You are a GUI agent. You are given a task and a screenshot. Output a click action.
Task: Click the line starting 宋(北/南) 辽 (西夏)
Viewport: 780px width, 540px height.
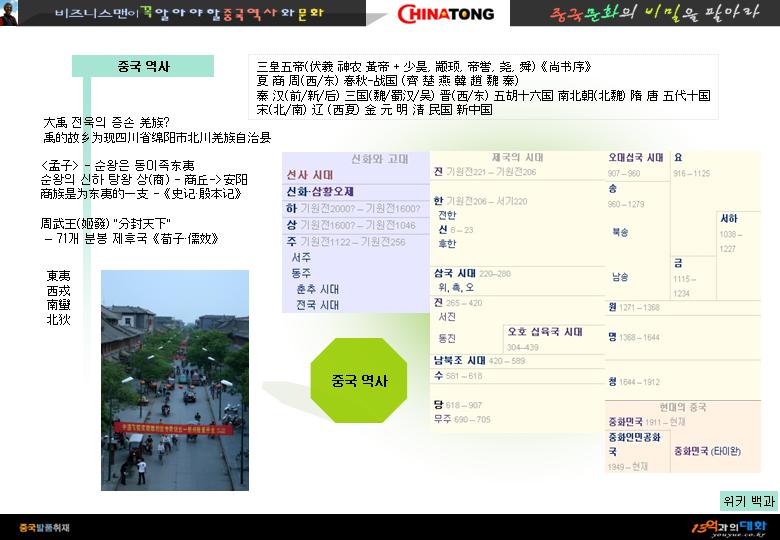click(375, 110)
